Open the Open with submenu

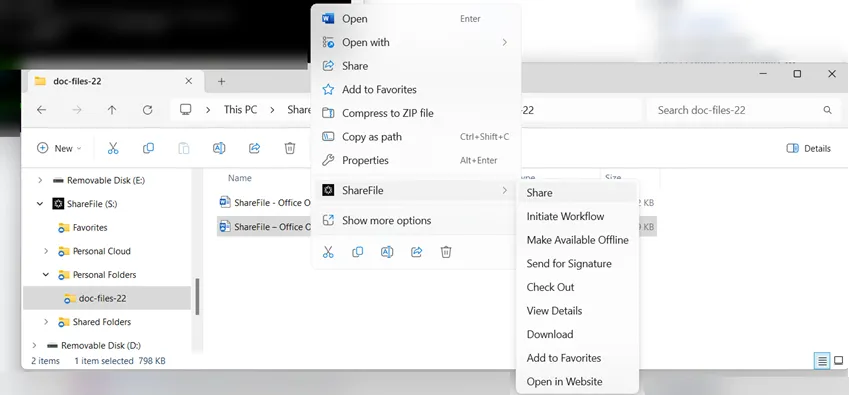tap(416, 42)
